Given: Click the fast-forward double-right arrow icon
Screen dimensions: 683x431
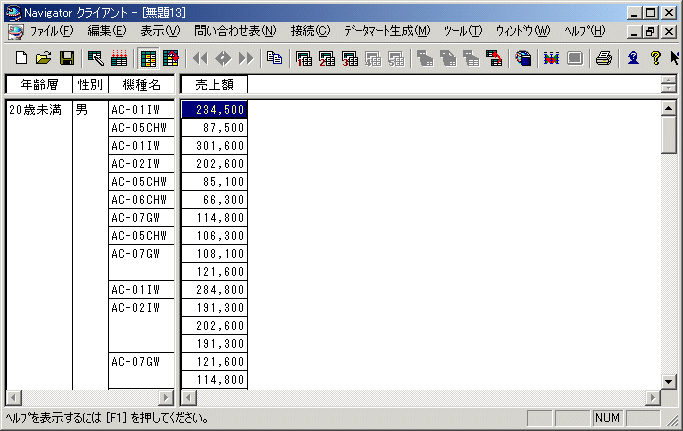Looking at the screenshot, I should coord(246,58).
